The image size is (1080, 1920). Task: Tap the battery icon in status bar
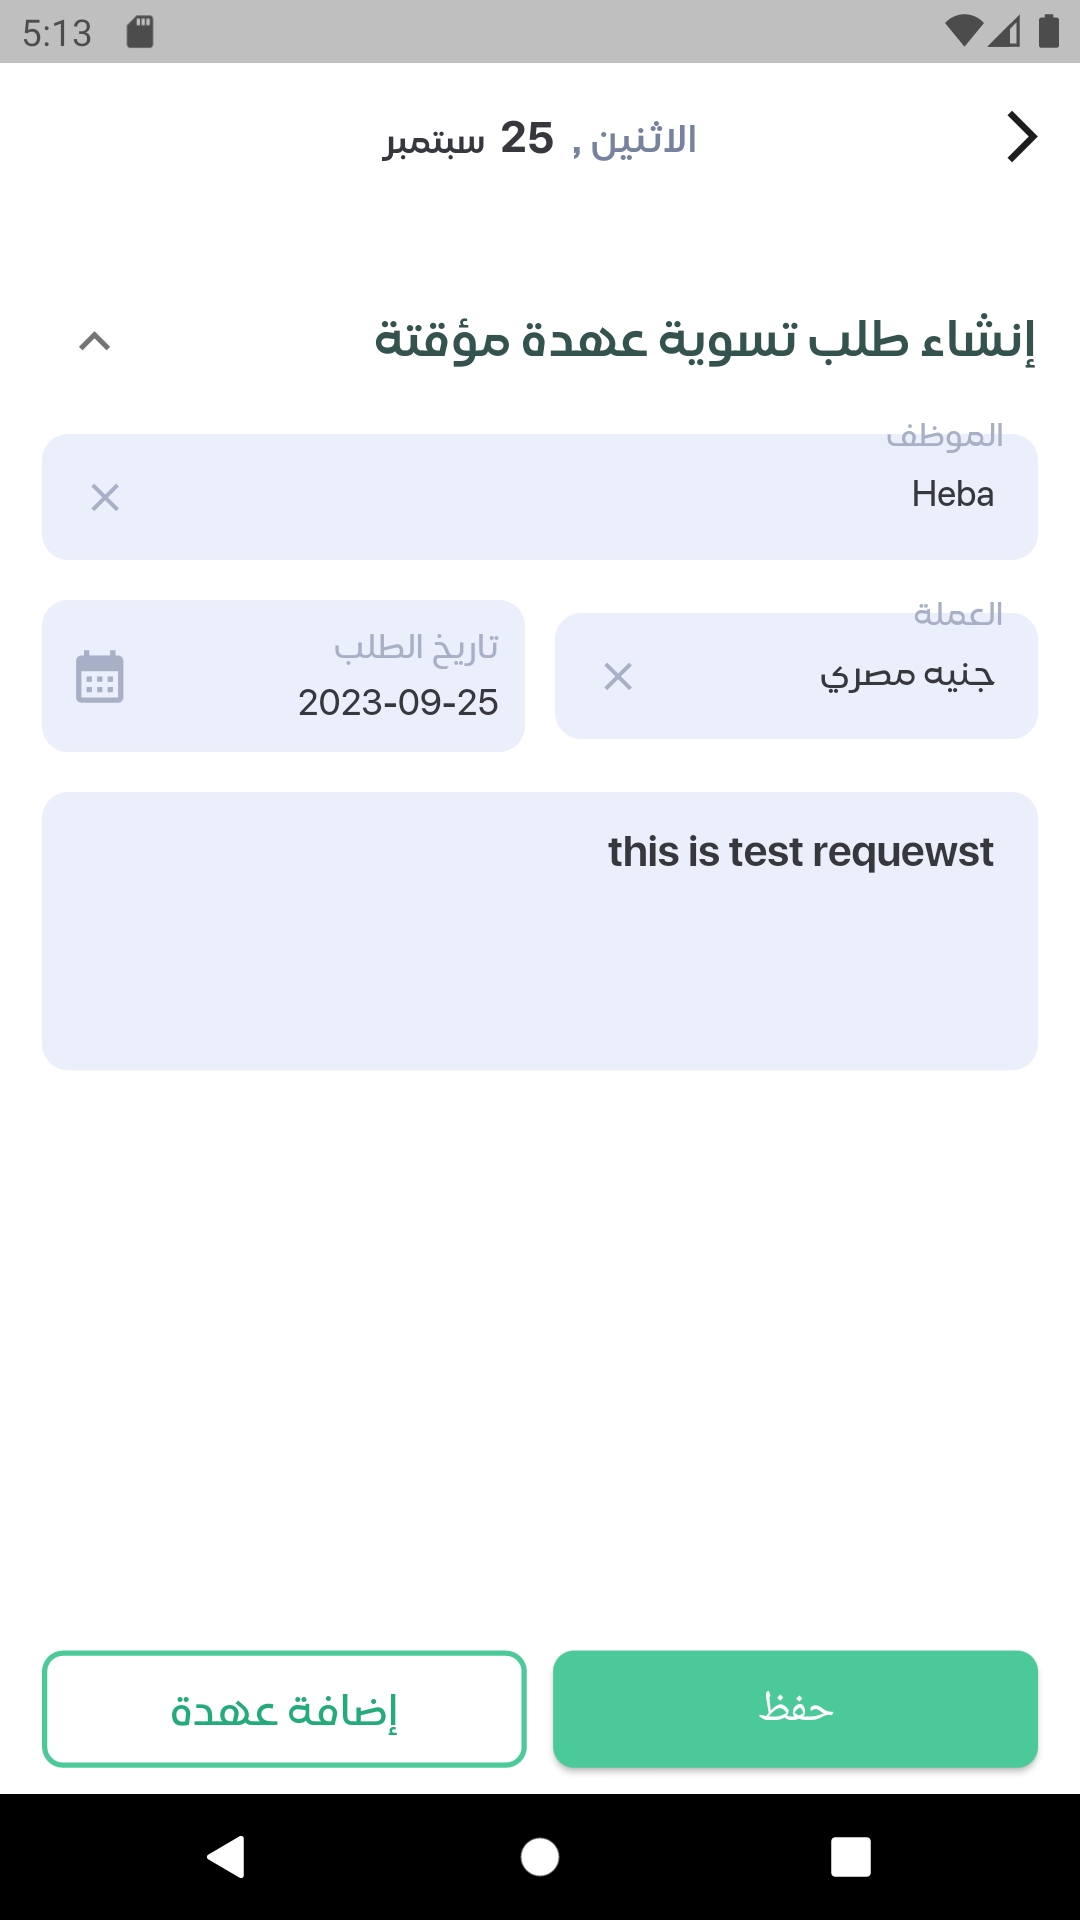pyautogui.click(x=1048, y=31)
